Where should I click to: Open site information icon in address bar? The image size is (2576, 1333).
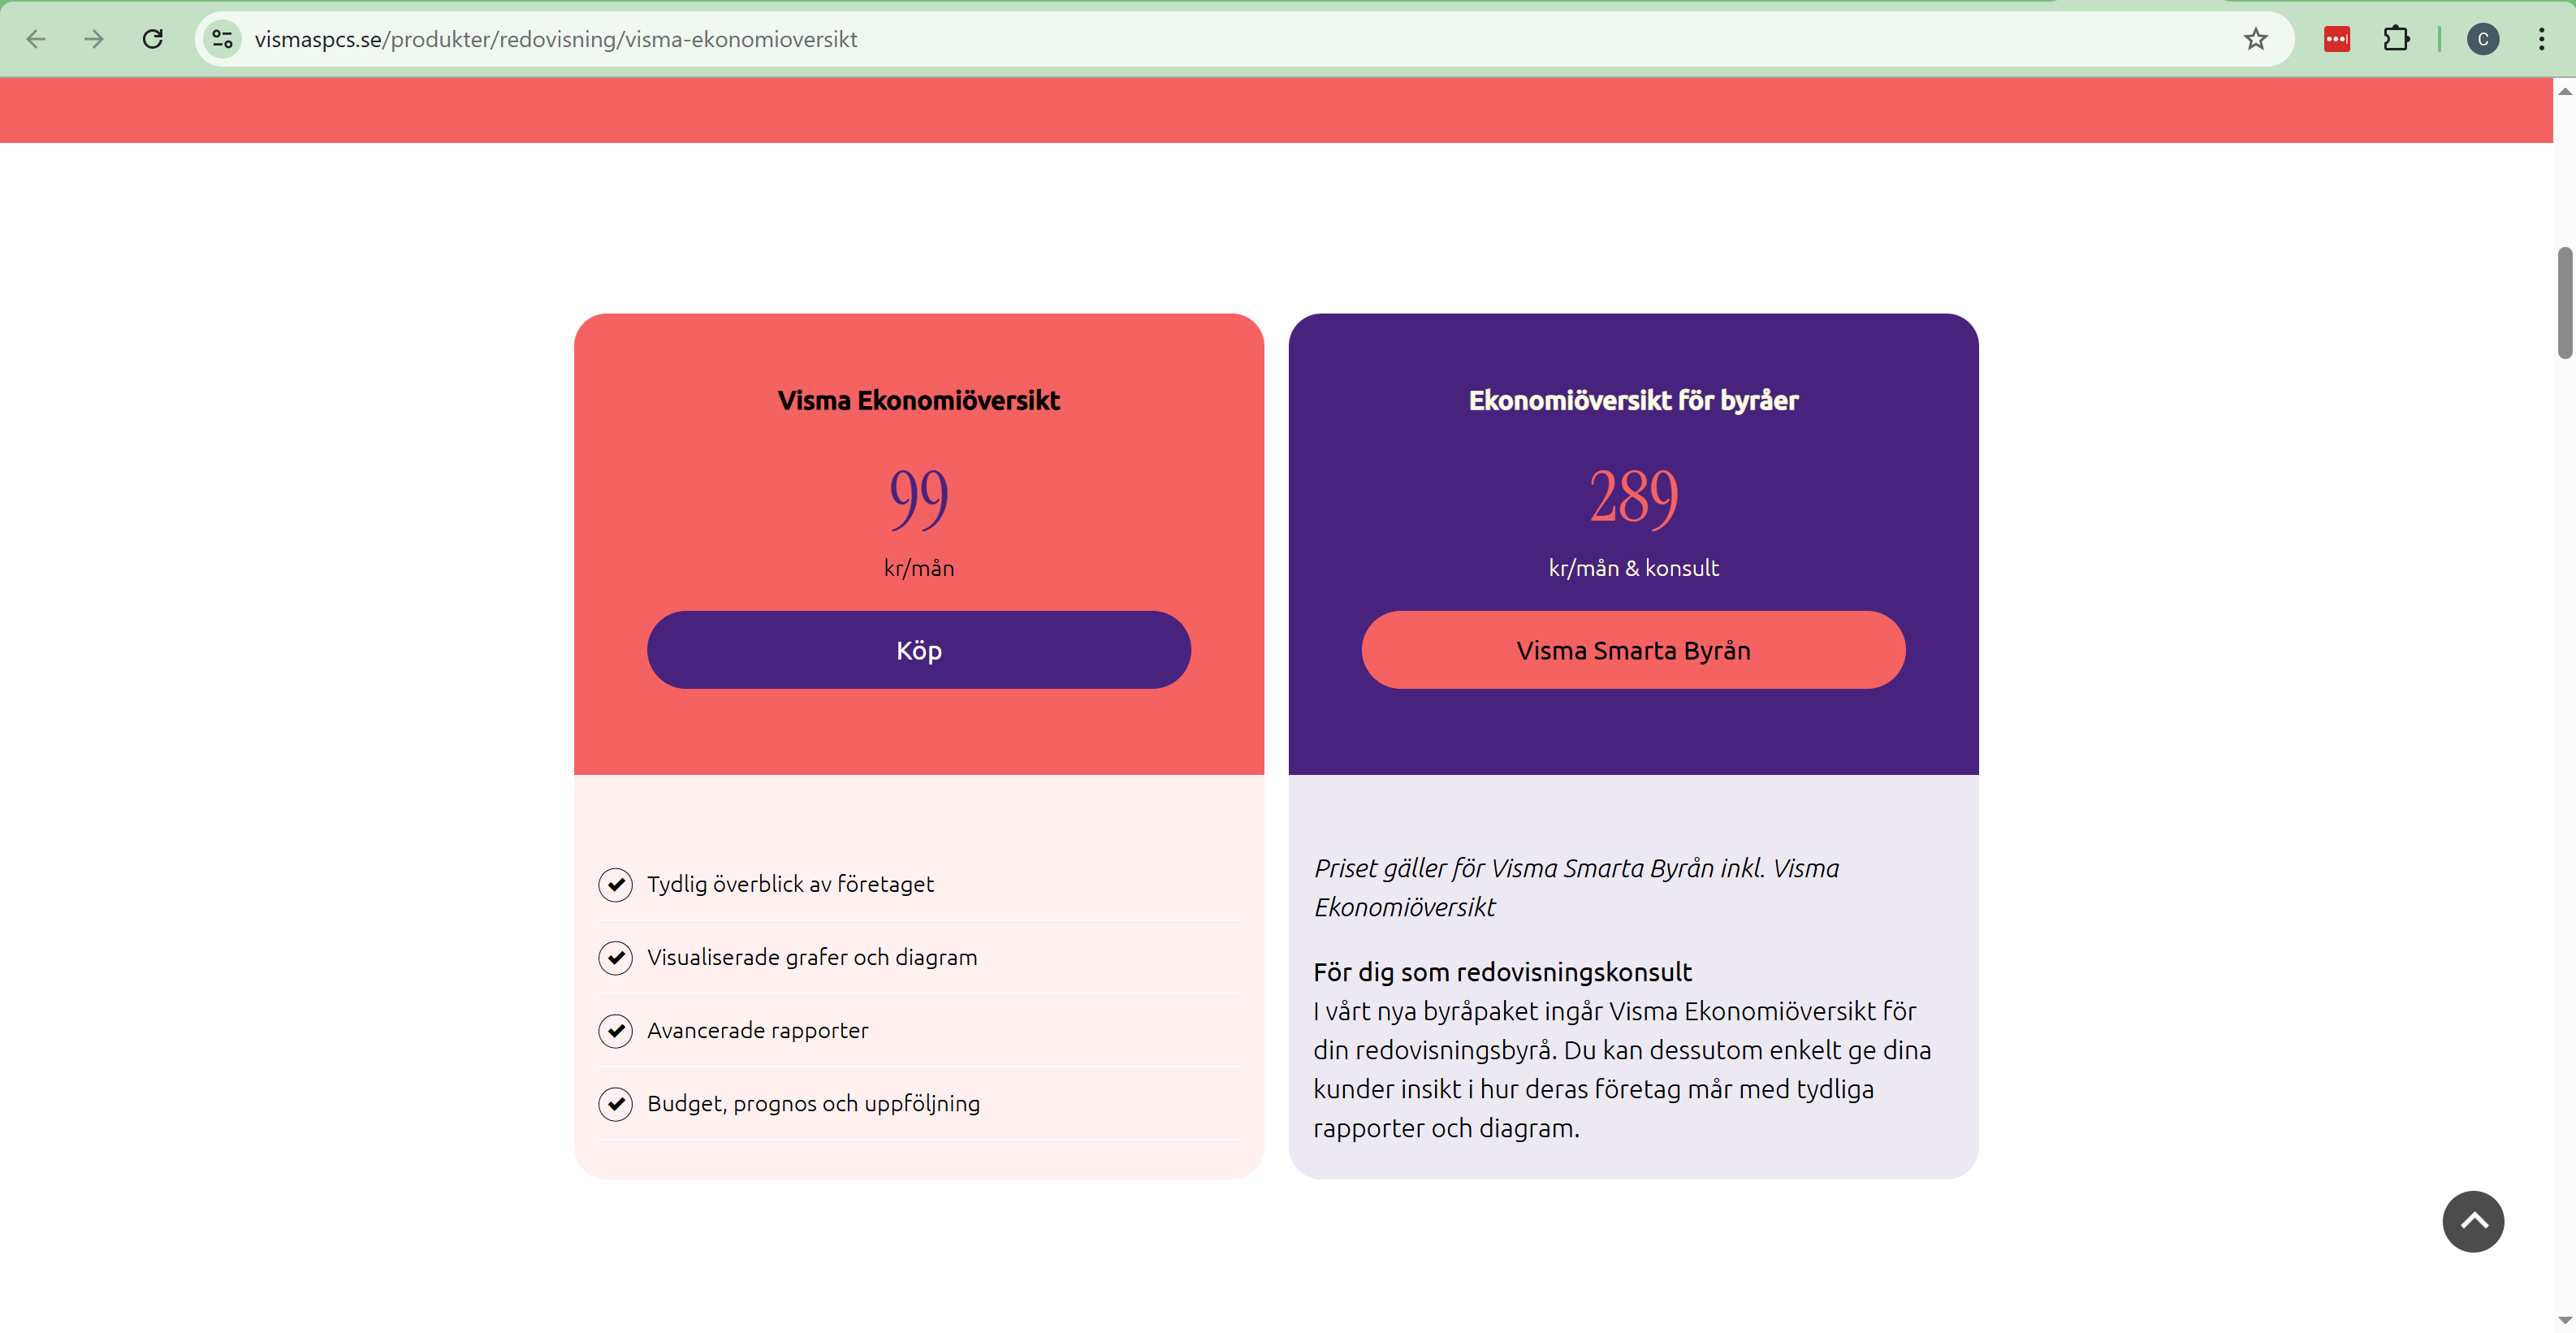pos(222,39)
